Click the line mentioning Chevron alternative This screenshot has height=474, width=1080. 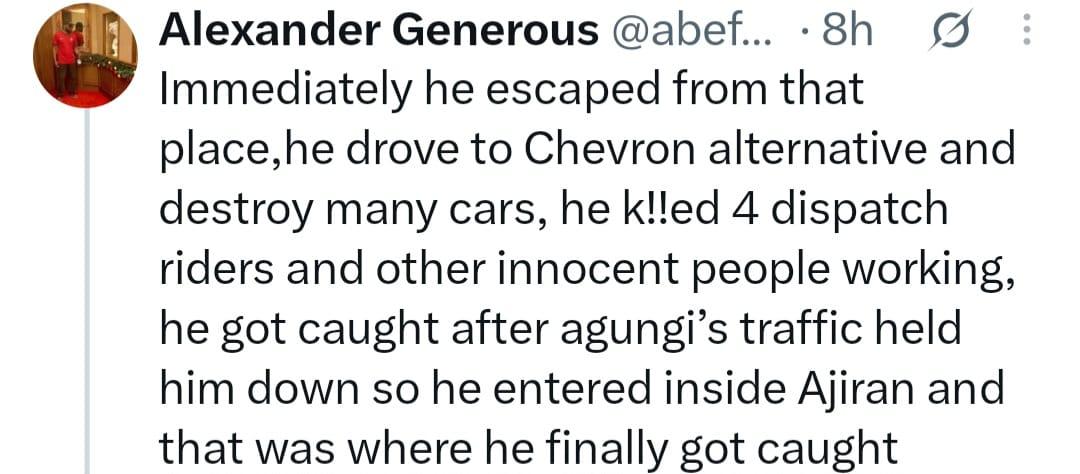(x=588, y=149)
